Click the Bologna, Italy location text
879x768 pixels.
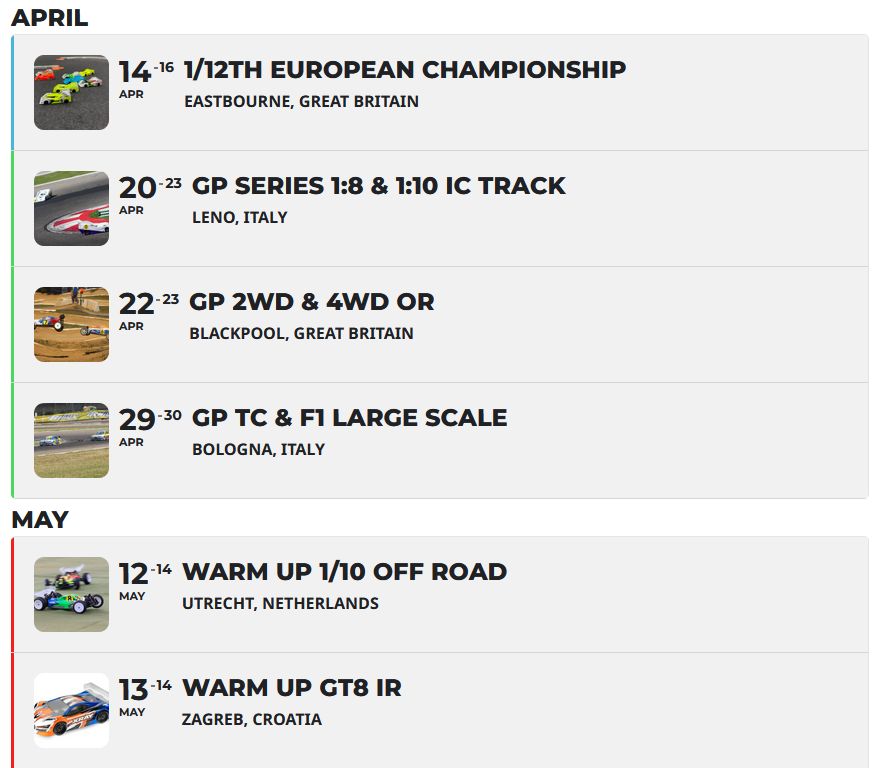(258, 450)
